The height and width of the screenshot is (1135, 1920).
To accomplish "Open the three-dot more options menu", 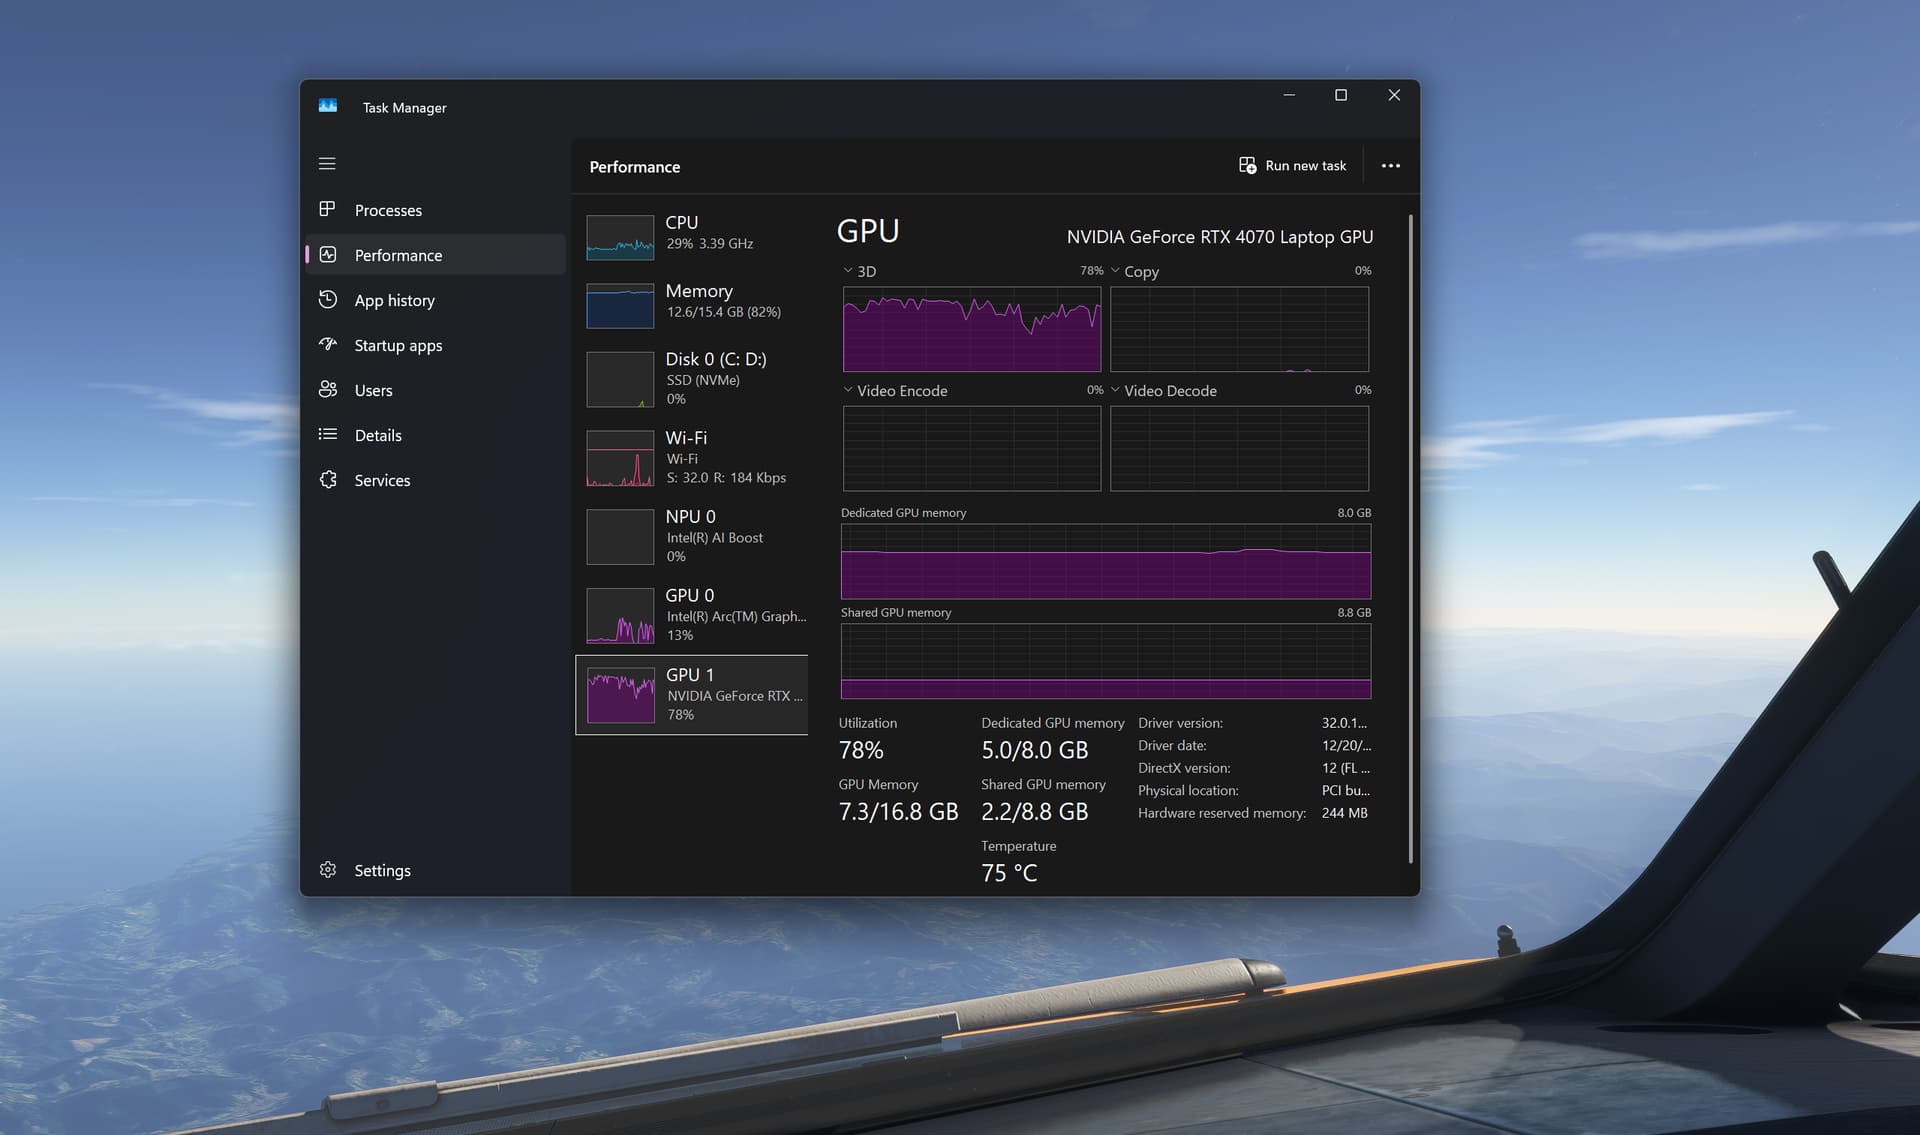I will tap(1390, 165).
